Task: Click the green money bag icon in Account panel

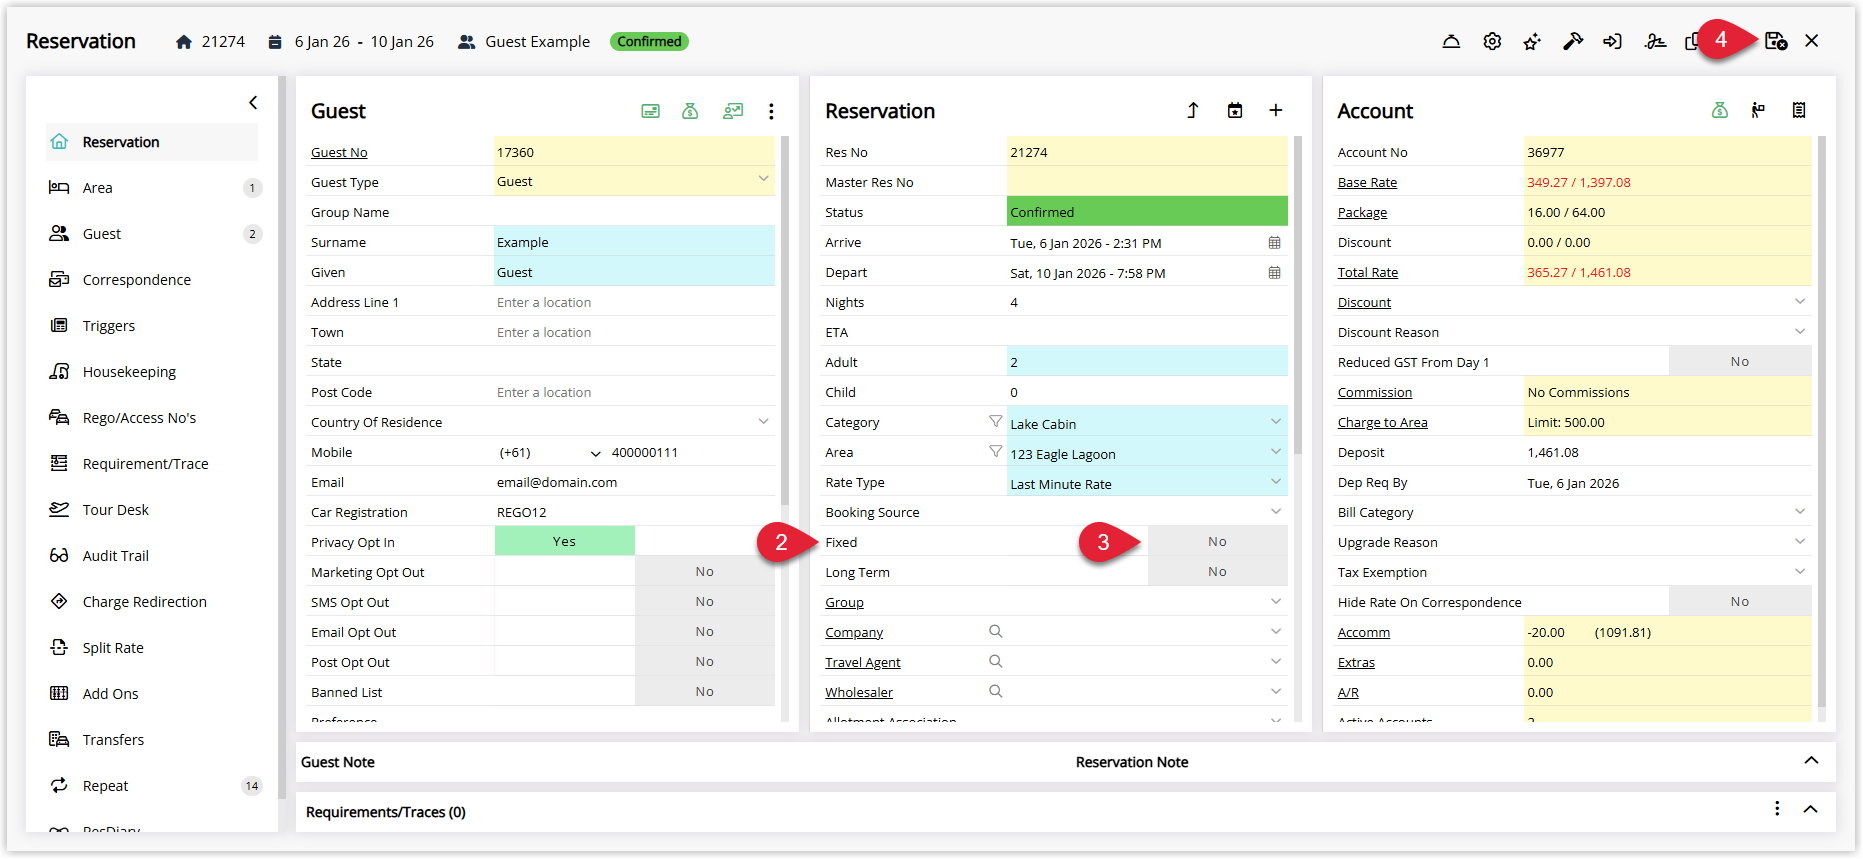Action: coord(1720,110)
